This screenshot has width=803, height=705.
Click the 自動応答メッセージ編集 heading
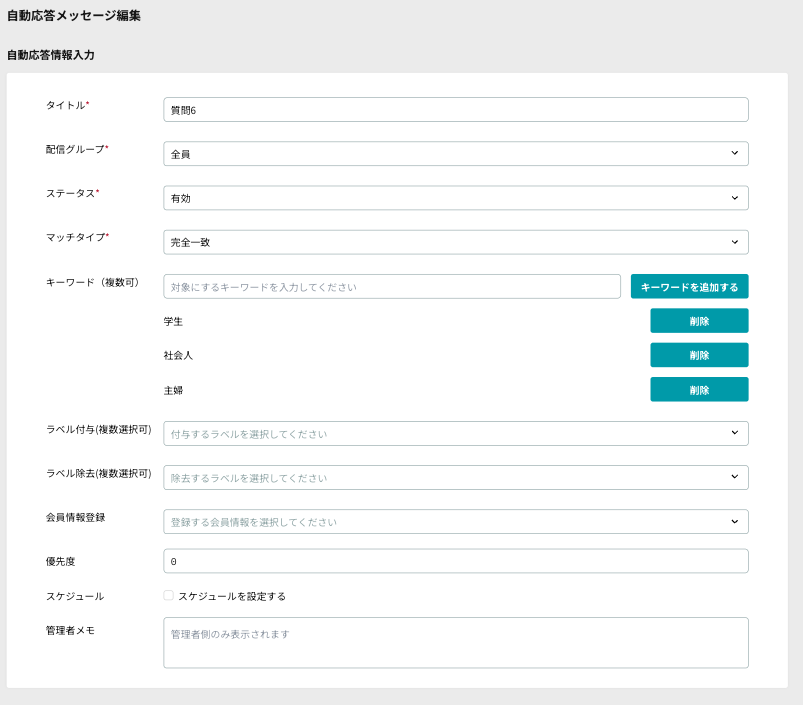(x=74, y=16)
